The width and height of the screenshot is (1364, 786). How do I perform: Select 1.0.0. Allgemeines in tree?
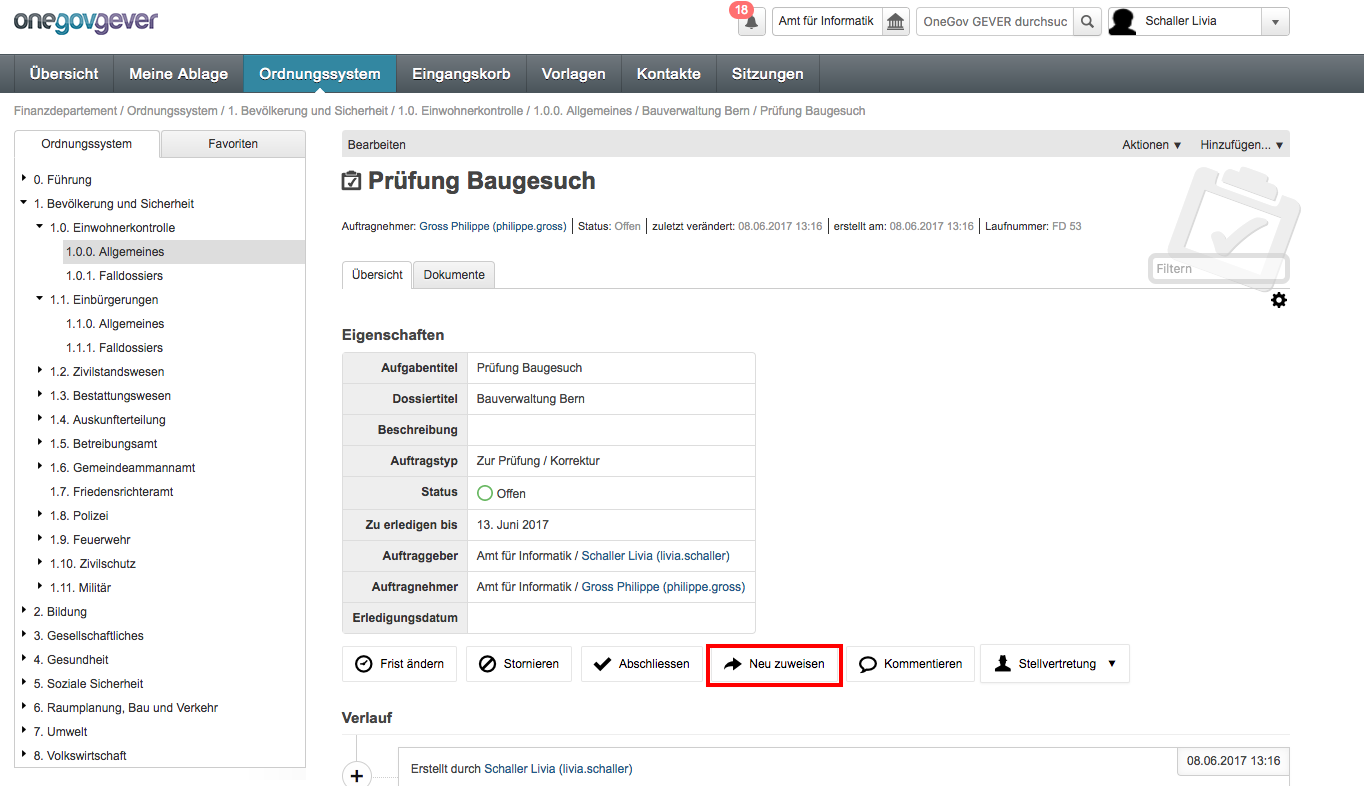click(x=115, y=252)
